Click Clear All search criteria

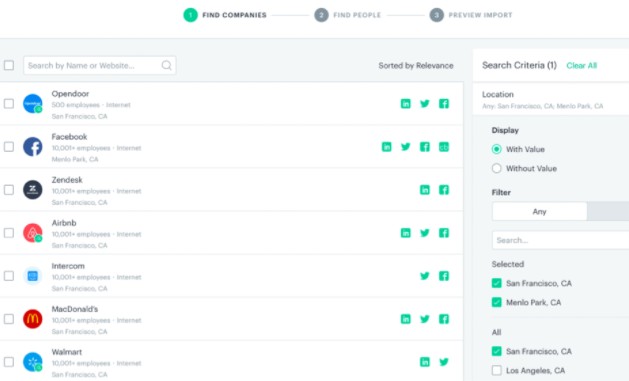pos(582,65)
